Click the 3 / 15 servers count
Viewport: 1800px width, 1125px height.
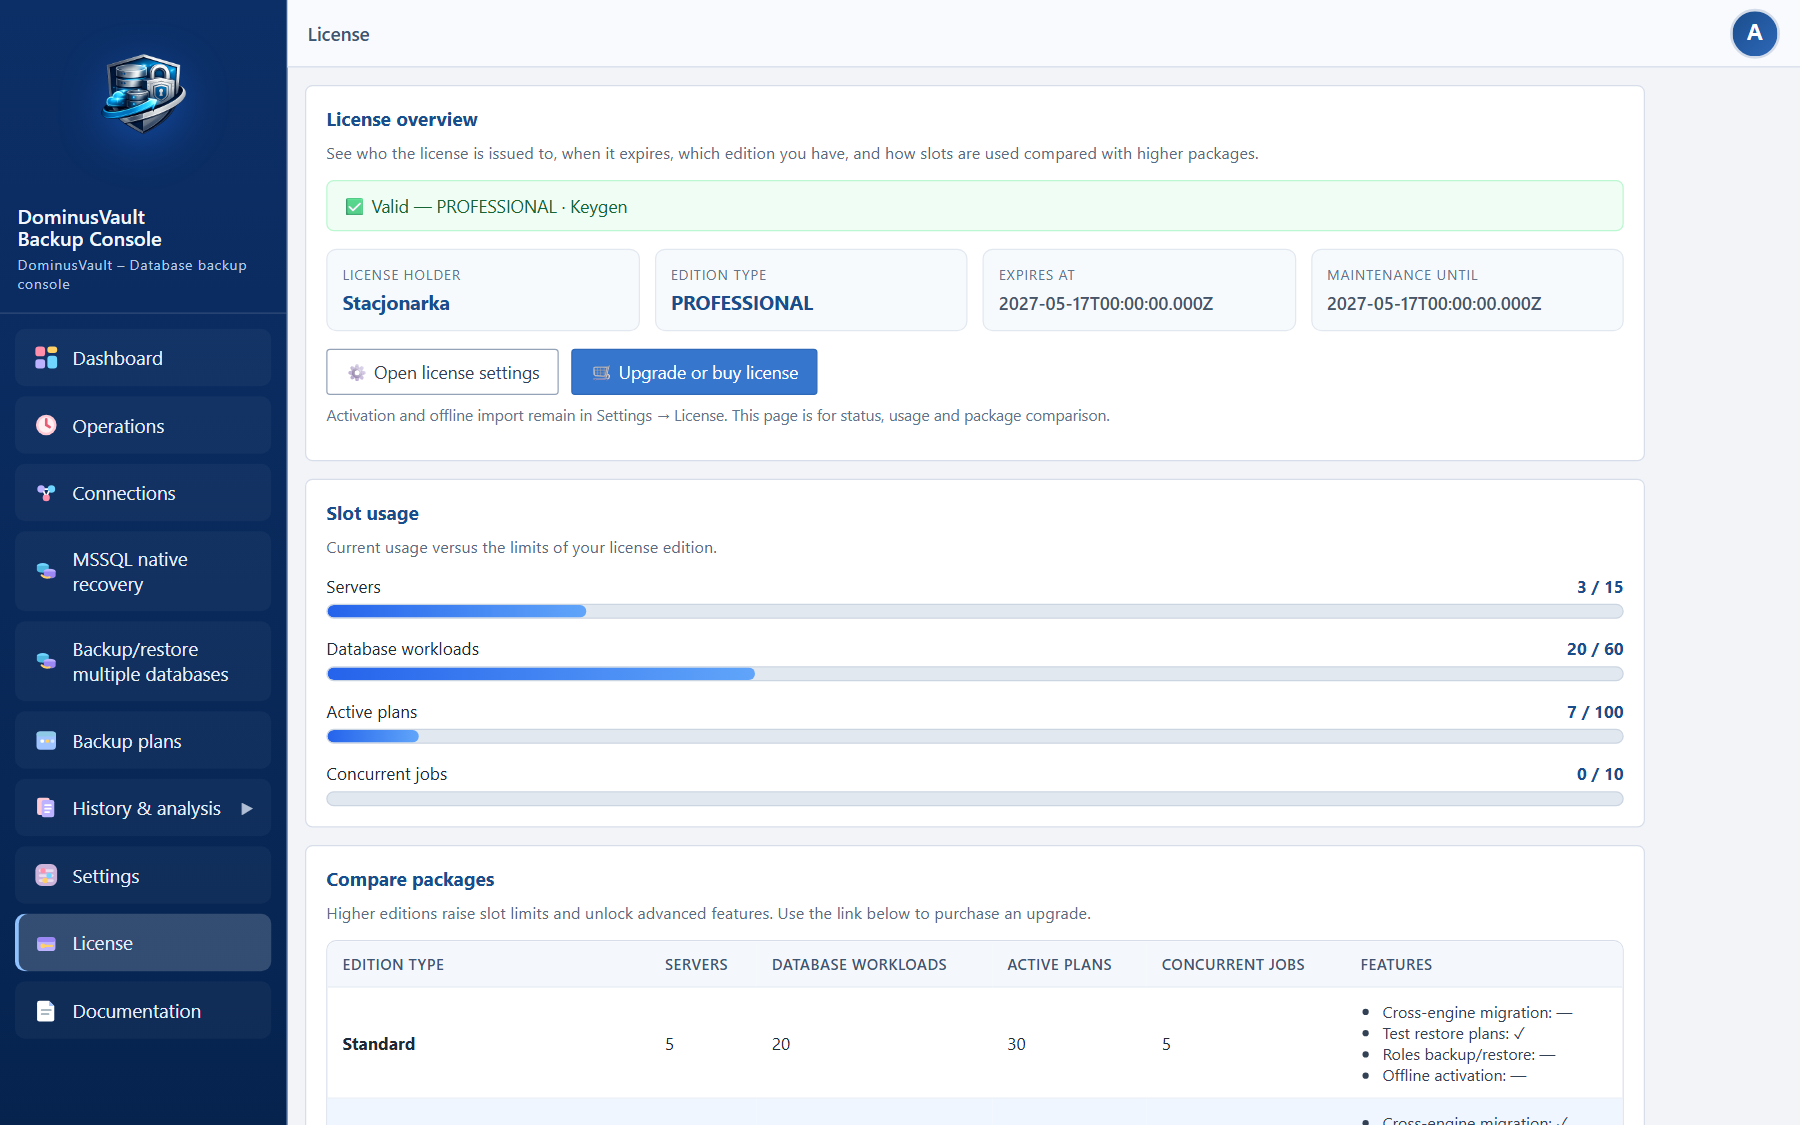(x=1600, y=587)
